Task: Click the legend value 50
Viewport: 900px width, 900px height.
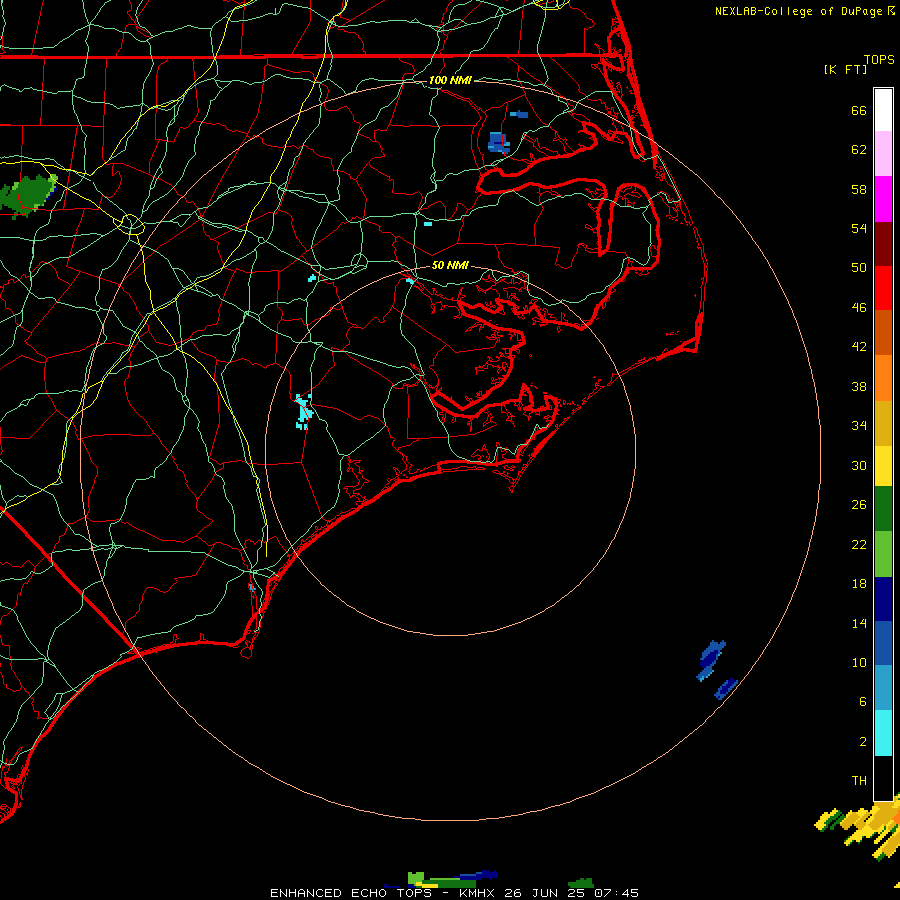Action: pos(859,267)
